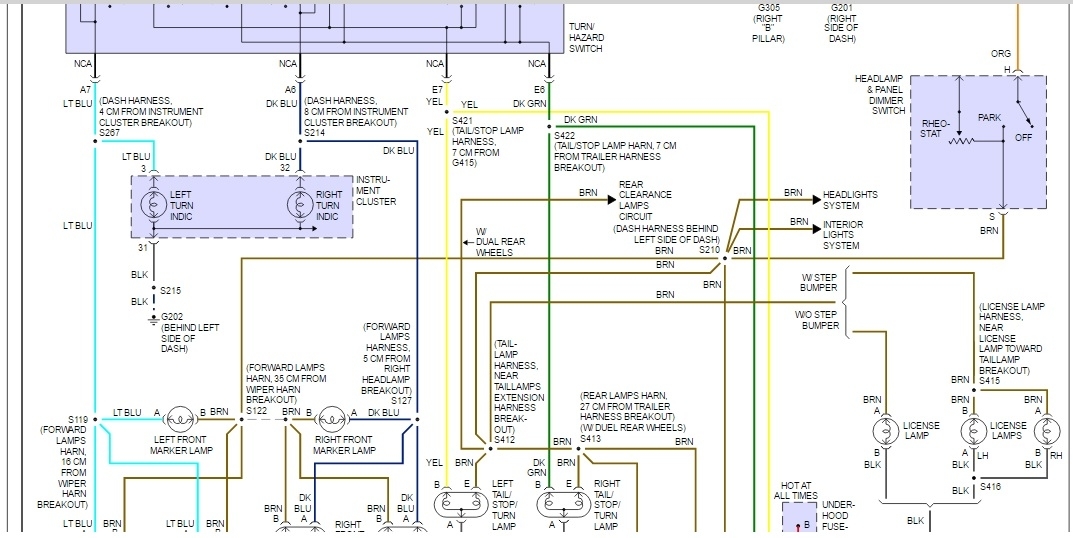The image size is (1073, 538).
Task: Select the Left Front Marker Lamp symbol
Action: [x=182, y=419]
